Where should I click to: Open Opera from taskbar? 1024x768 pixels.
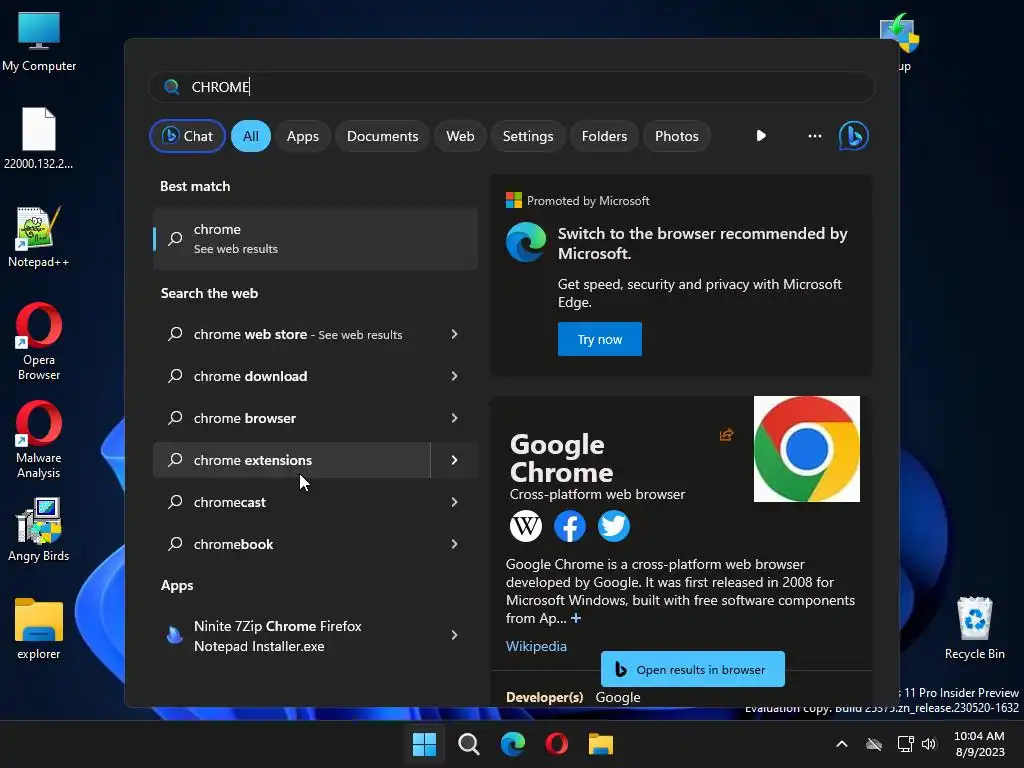point(556,744)
